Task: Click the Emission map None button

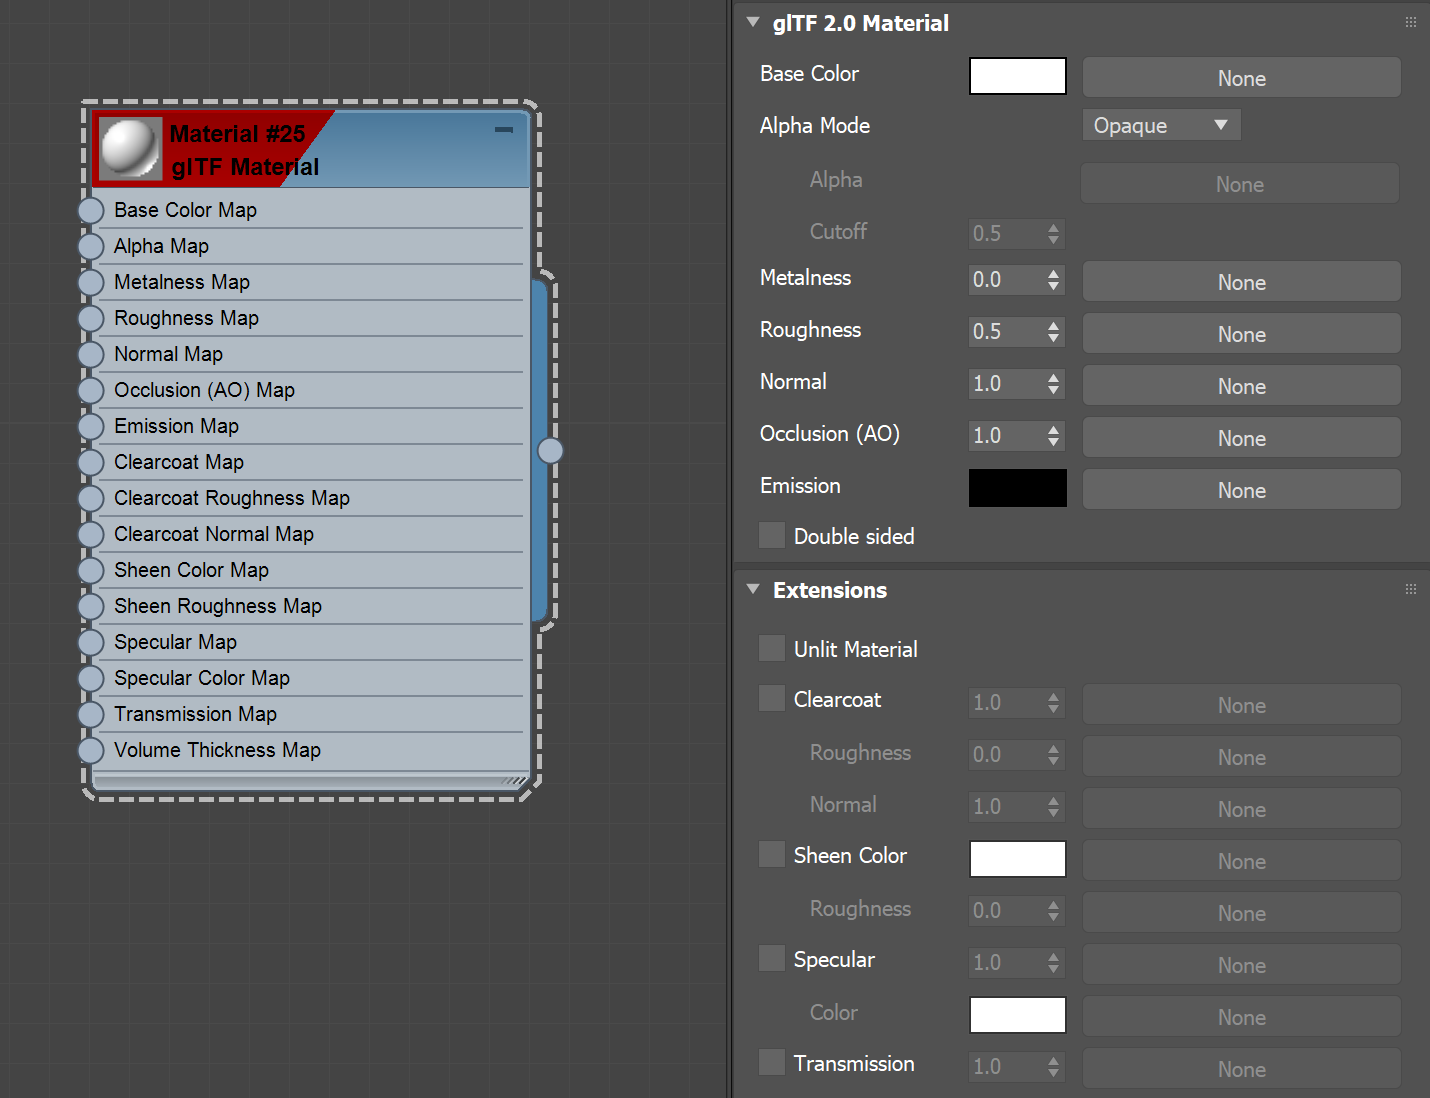Action: coord(1241,490)
